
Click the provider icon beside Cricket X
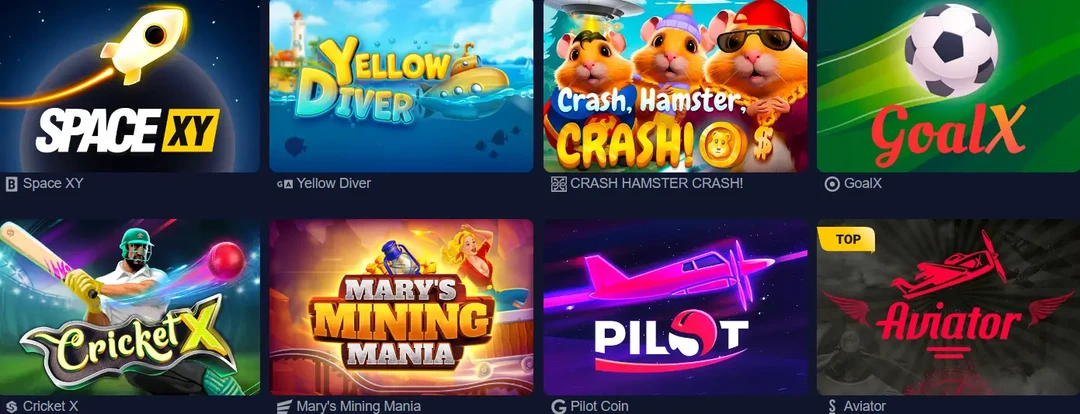(11, 406)
